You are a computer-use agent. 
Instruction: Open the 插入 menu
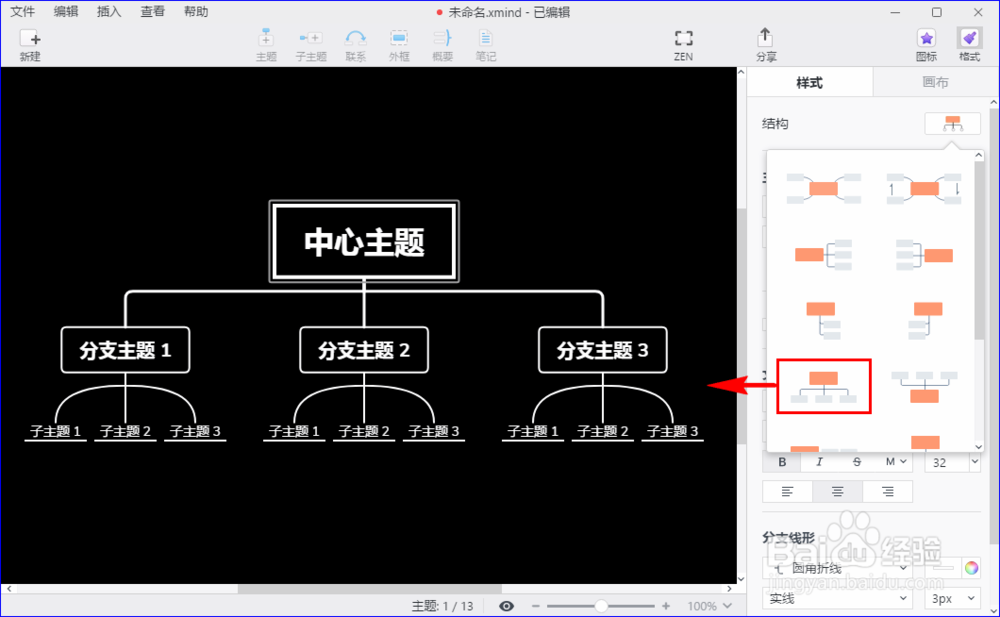click(109, 11)
